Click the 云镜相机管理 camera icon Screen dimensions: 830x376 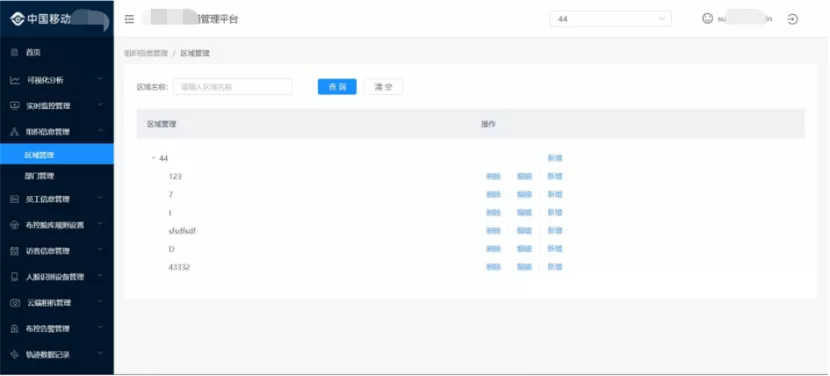click(15, 303)
